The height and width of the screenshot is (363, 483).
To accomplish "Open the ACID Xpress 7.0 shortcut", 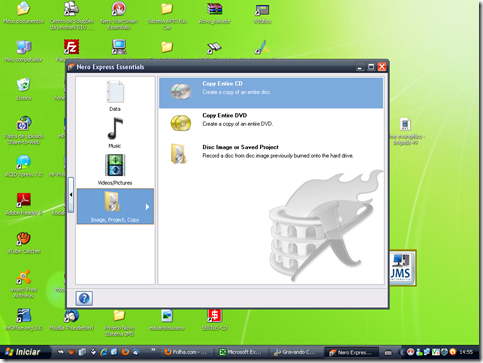I will point(24,166).
